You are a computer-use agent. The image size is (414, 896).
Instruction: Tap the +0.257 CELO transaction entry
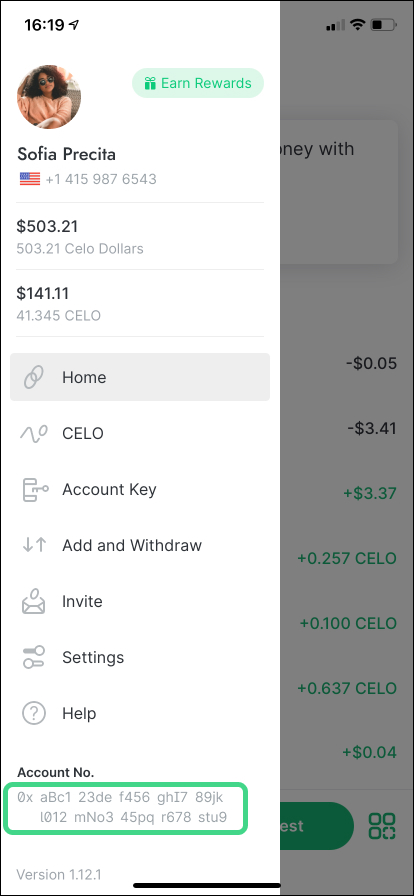point(347,558)
